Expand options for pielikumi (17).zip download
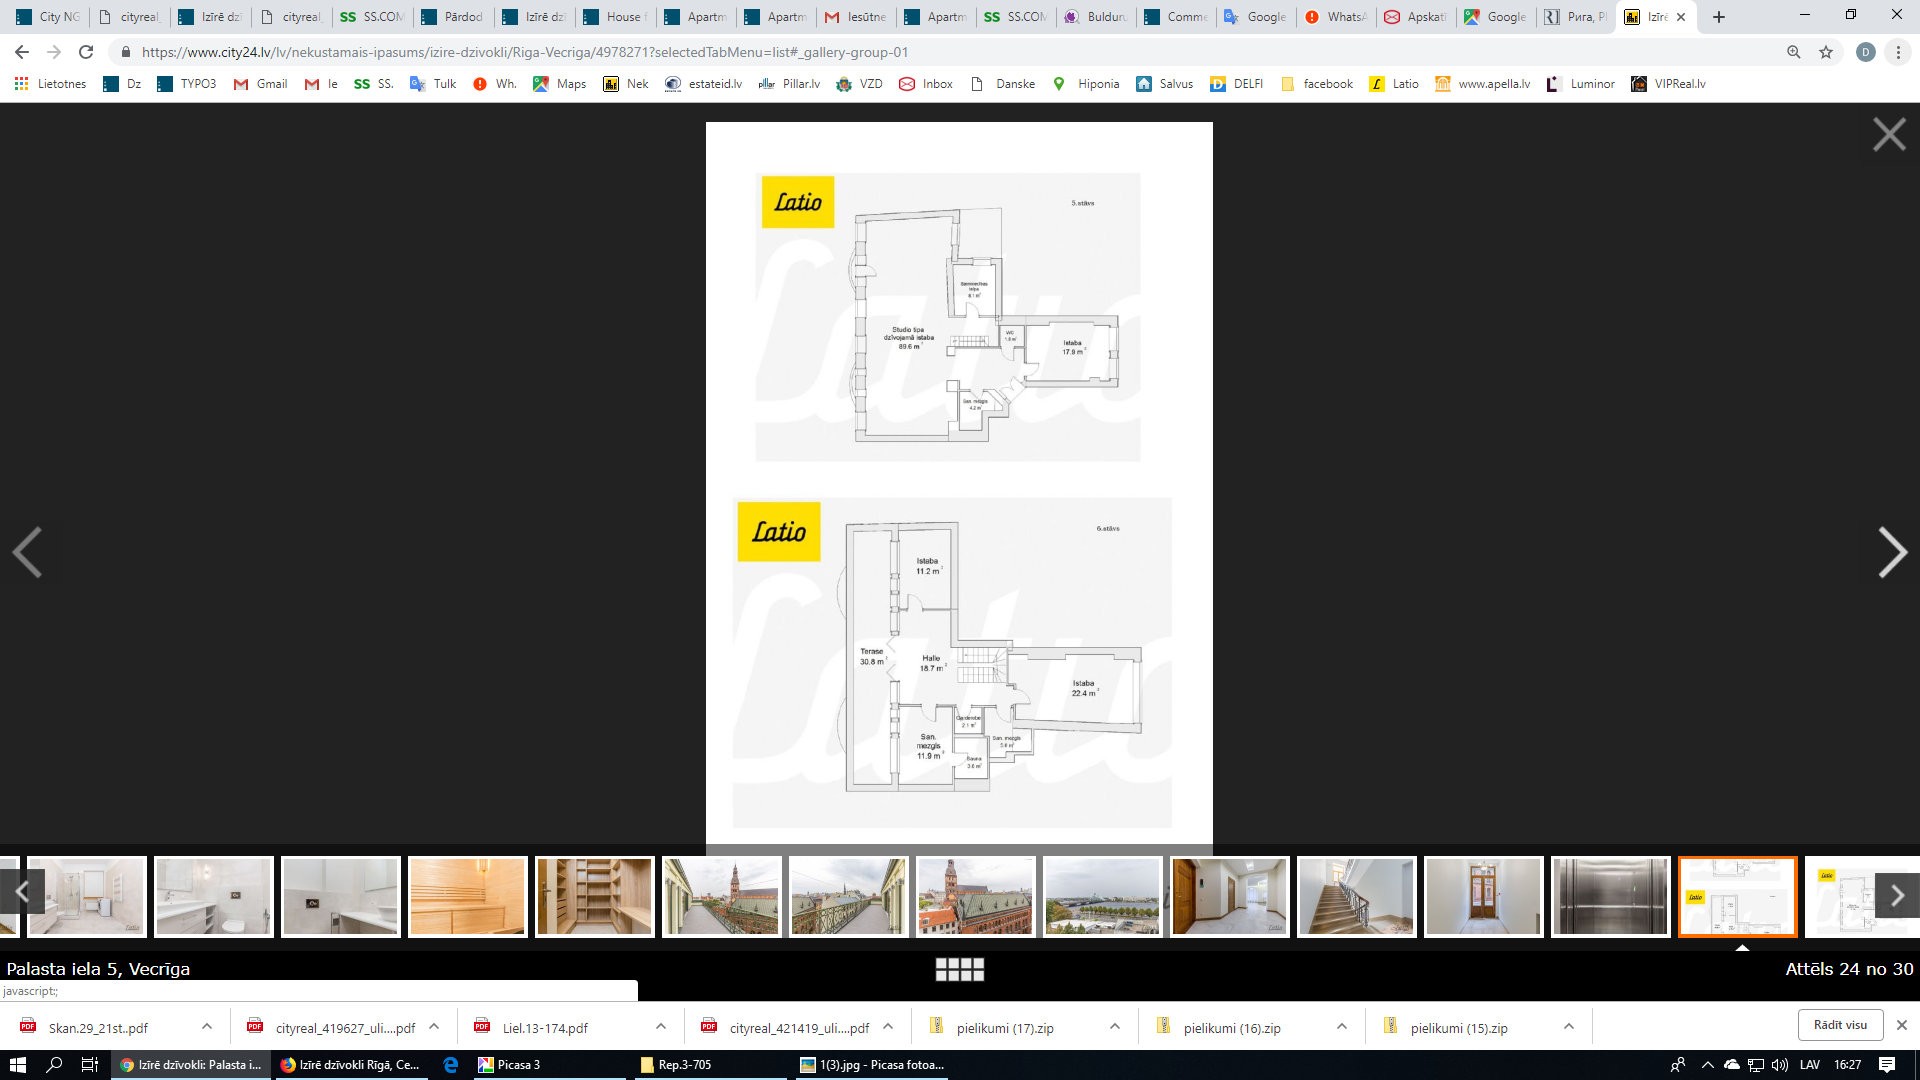Viewport: 1920px width, 1080px height. tap(1115, 1027)
